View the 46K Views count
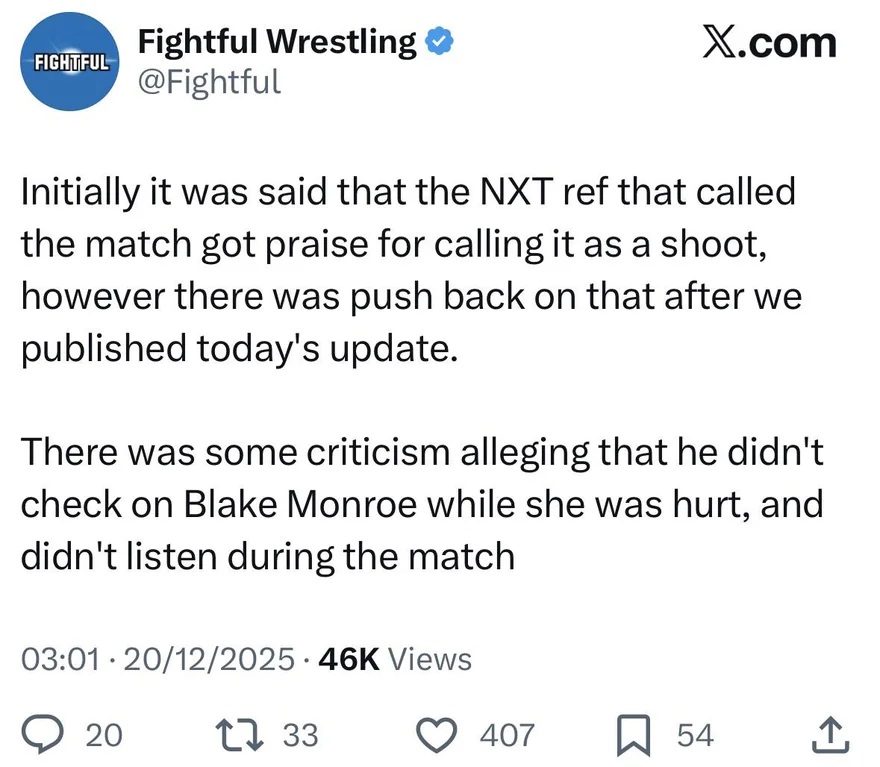 [395, 659]
